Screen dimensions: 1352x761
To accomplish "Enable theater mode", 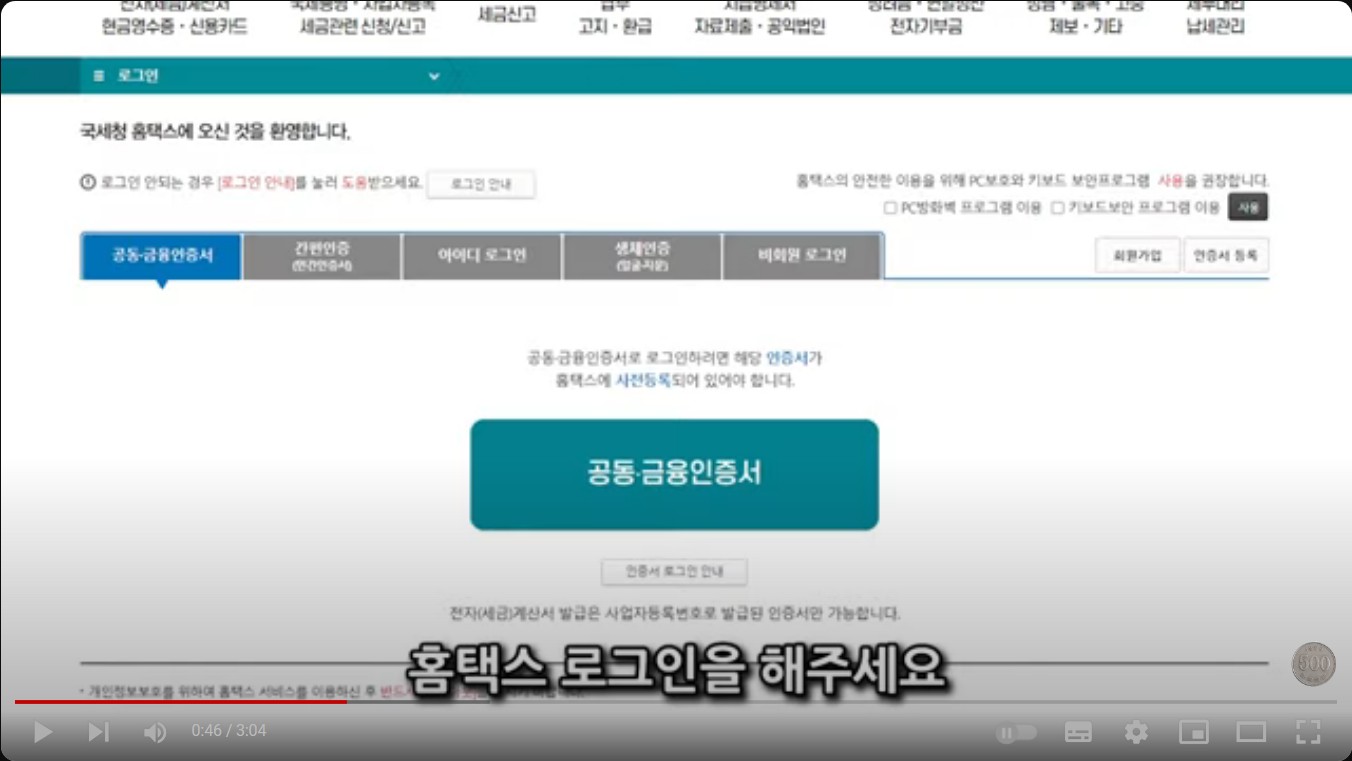I will click(1251, 732).
